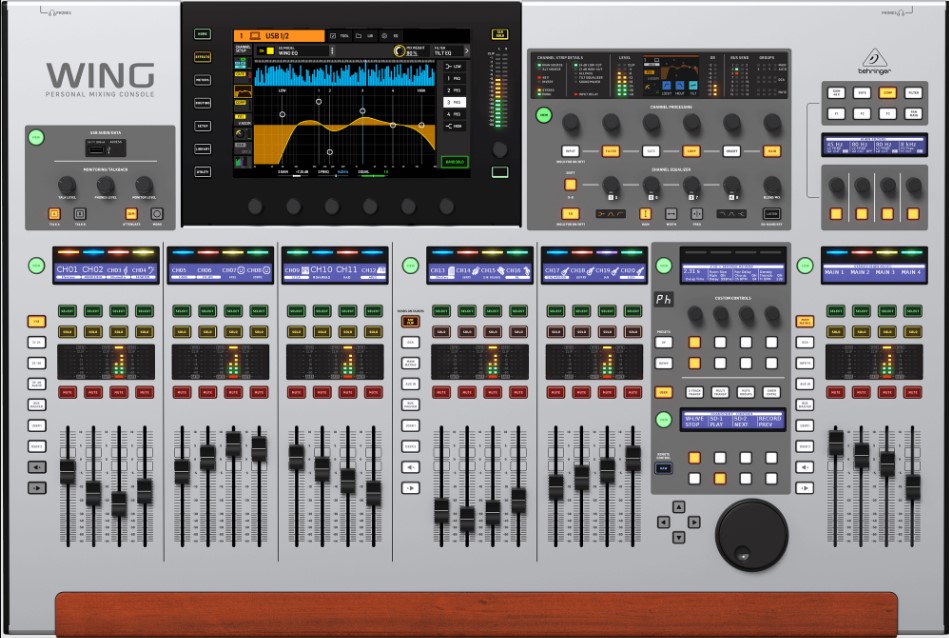Activate the EQ Gain arrow button
This screenshot has height=638, width=949.
[645, 214]
